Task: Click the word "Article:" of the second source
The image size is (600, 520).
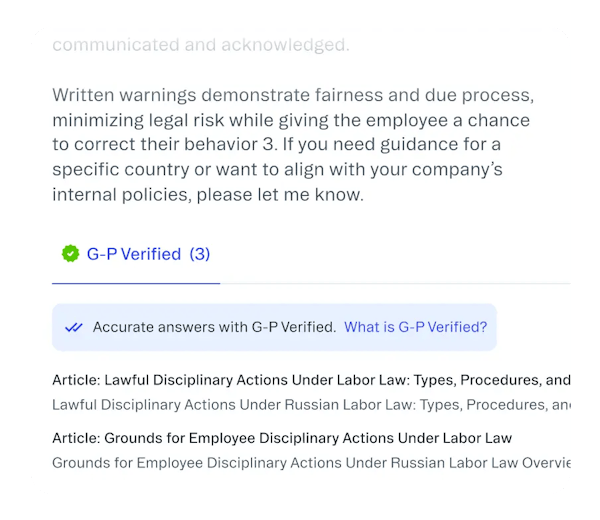Action: 76,438
